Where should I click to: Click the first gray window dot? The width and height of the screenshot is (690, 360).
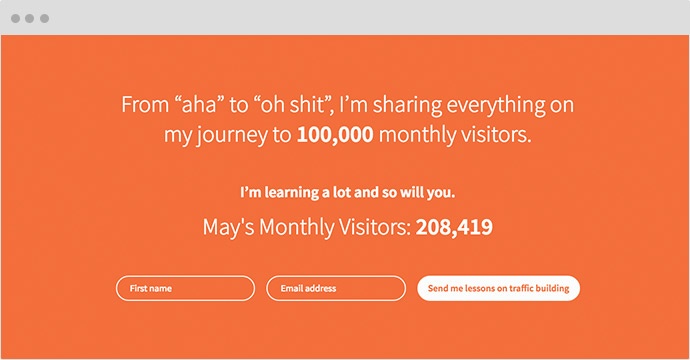pos(15,18)
